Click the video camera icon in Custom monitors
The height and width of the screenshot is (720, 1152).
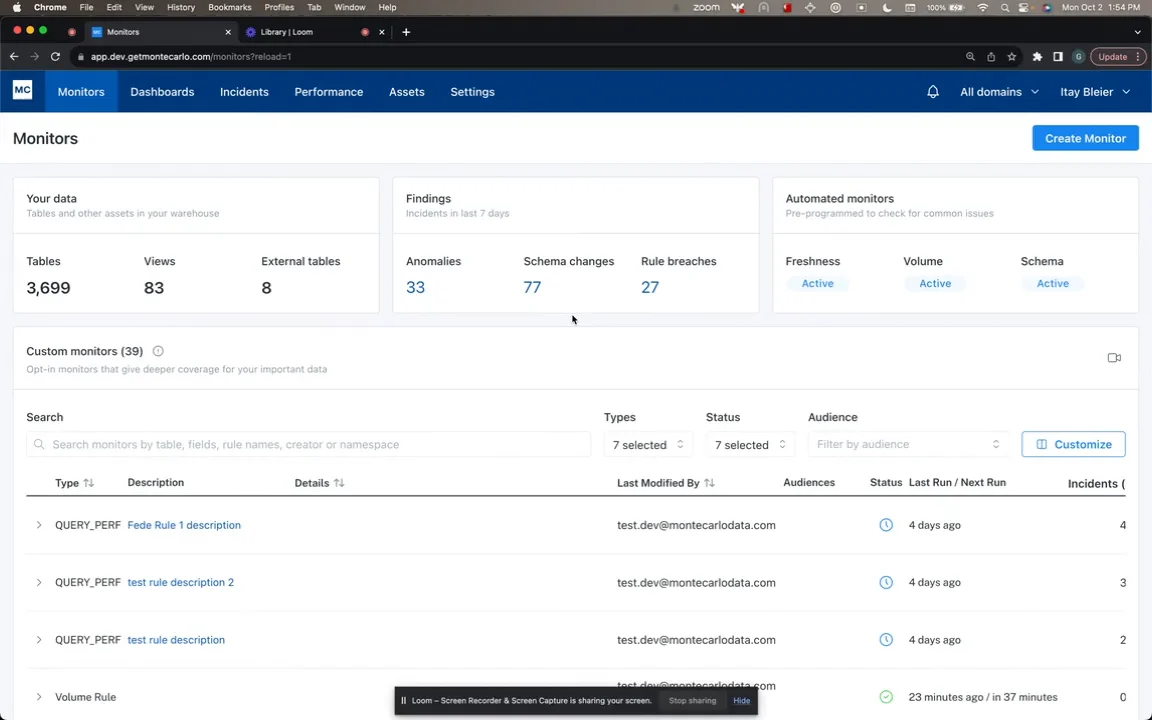click(x=1114, y=358)
